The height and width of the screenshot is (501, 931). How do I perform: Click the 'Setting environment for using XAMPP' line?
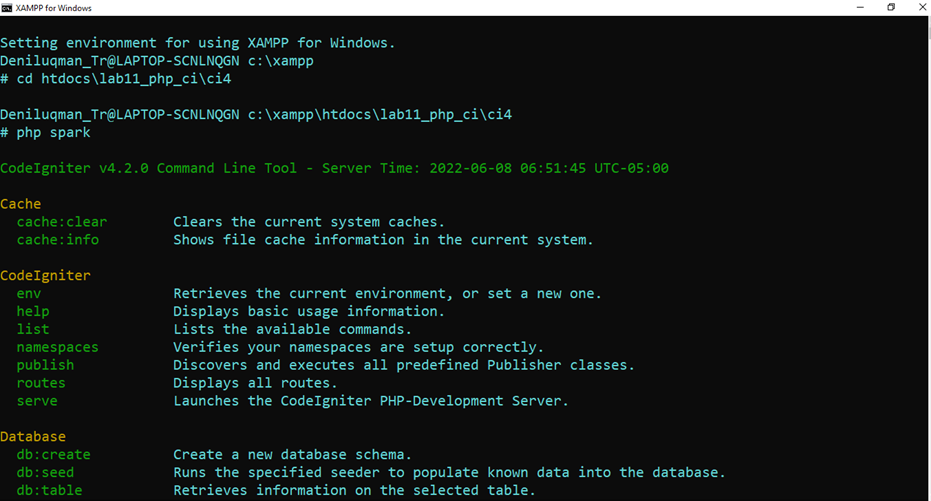(x=198, y=43)
